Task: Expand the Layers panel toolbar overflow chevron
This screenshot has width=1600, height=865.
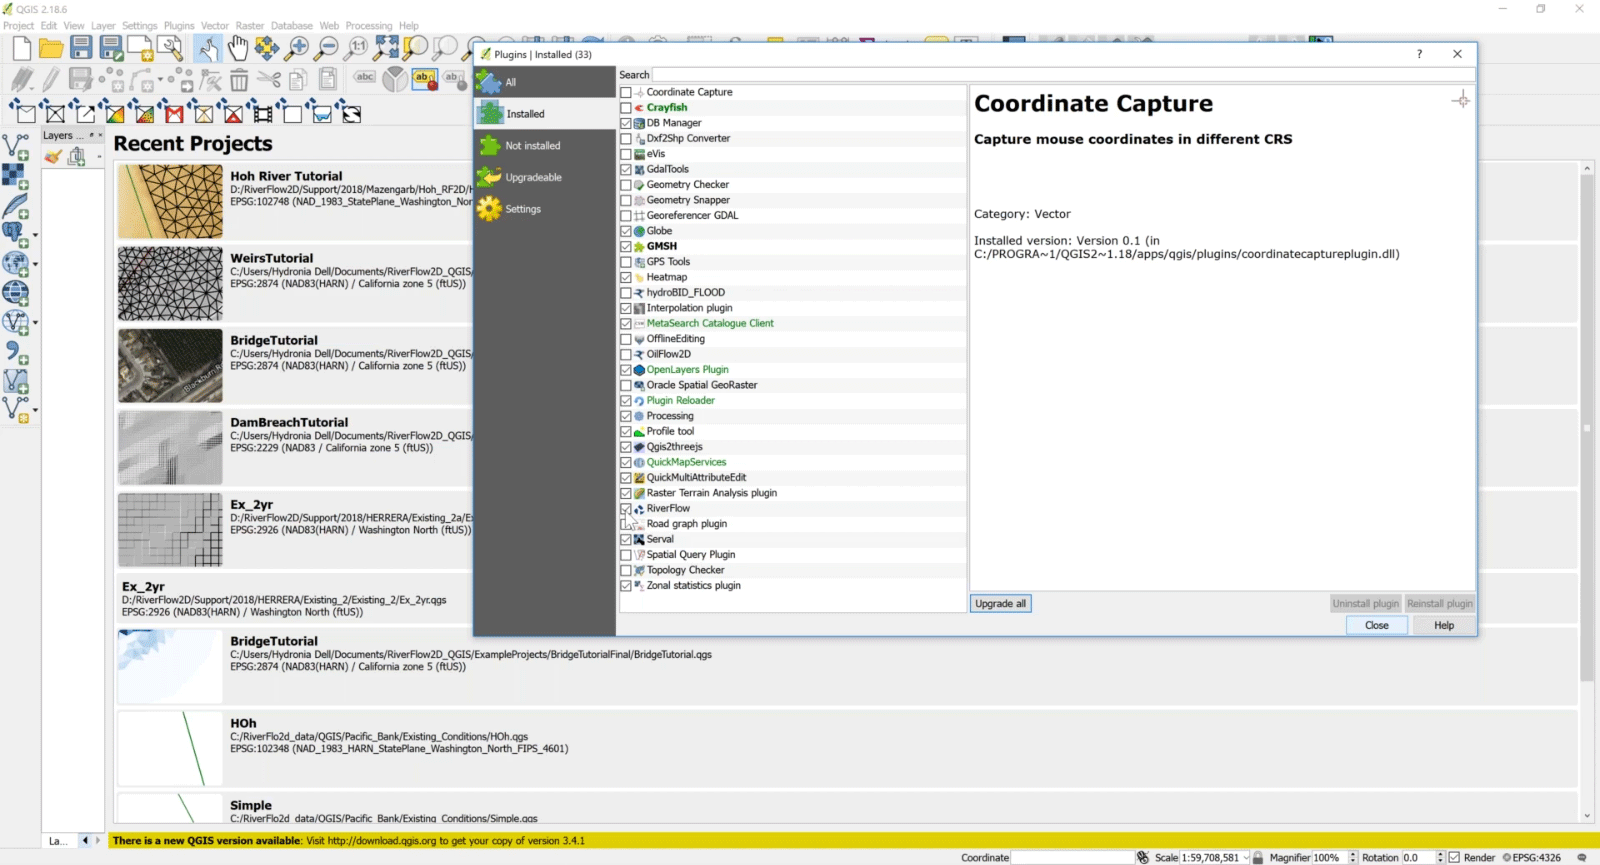Action: [x=99, y=157]
